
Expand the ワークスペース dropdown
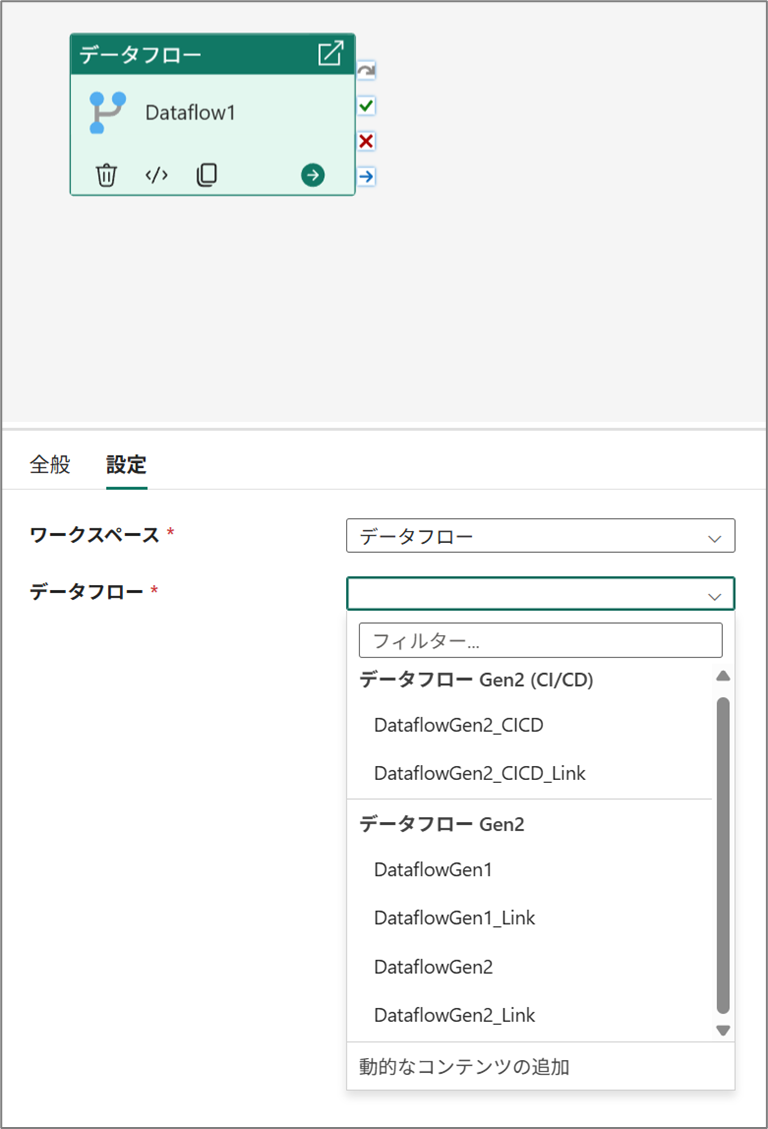coord(541,536)
